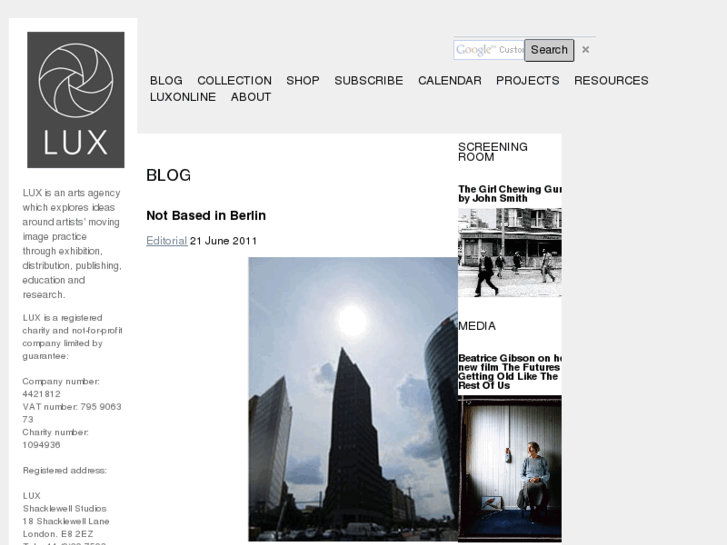Open the Not Based in Berlin post title

(x=206, y=216)
